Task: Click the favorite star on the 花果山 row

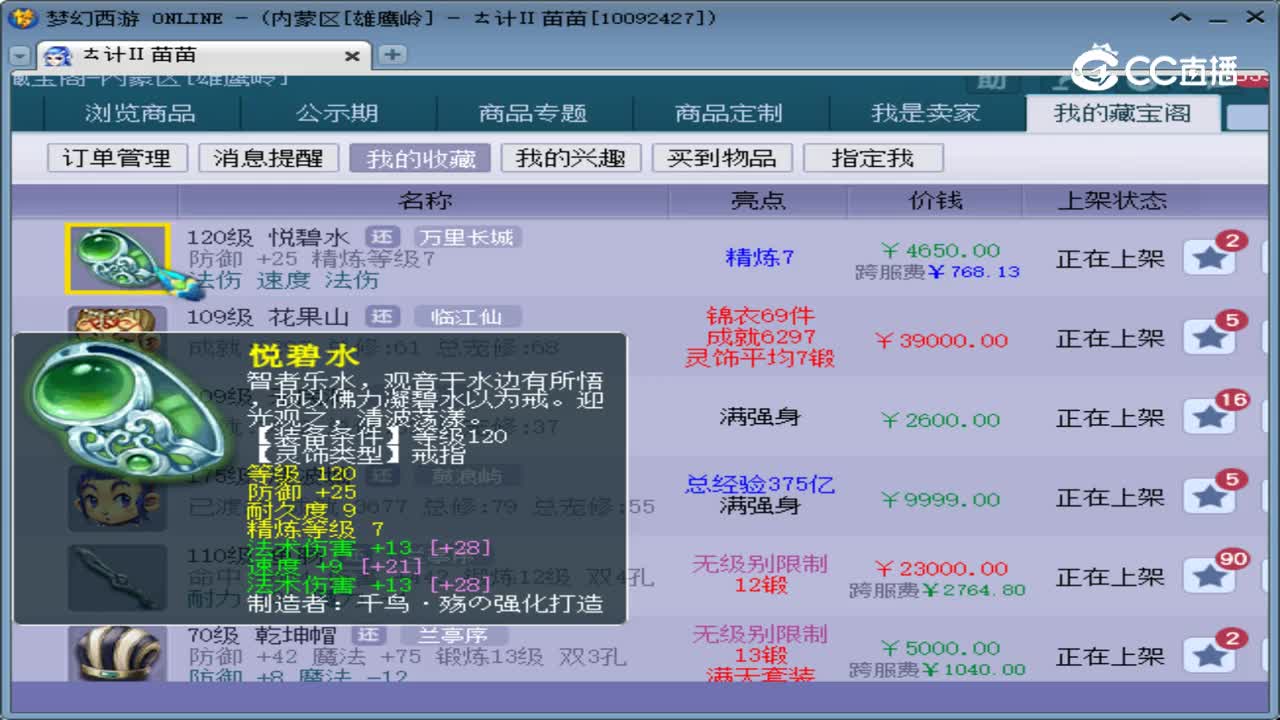Action: [x=1210, y=338]
